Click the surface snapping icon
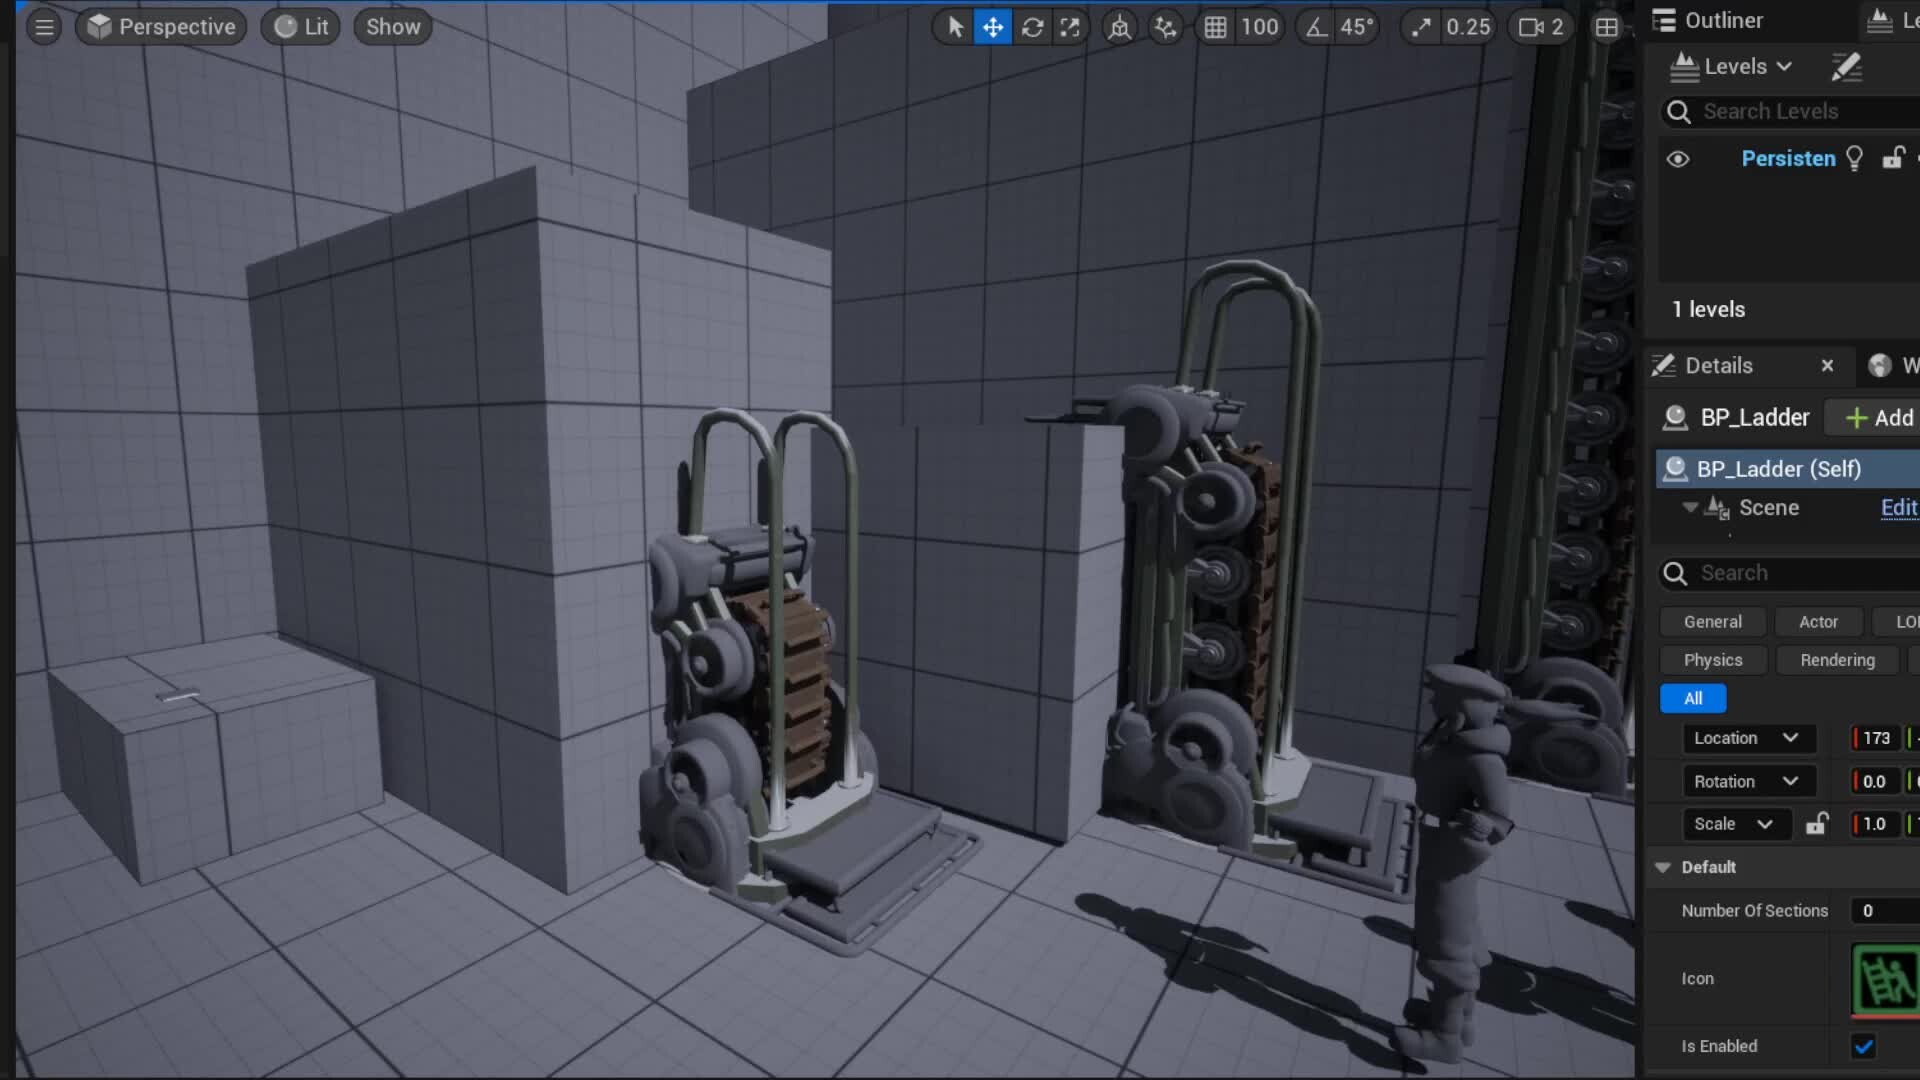1920x1080 pixels. (x=1165, y=27)
